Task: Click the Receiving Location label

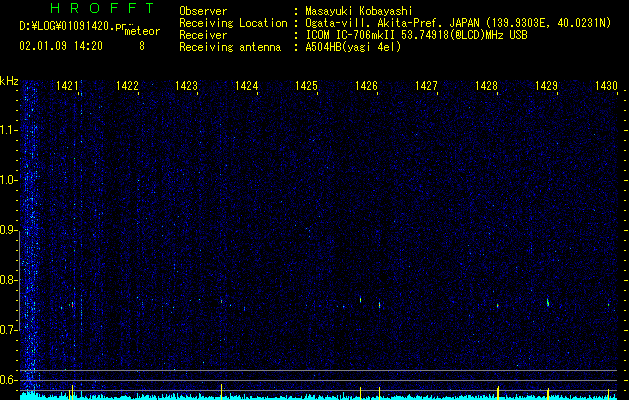Action: click(233, 23)
